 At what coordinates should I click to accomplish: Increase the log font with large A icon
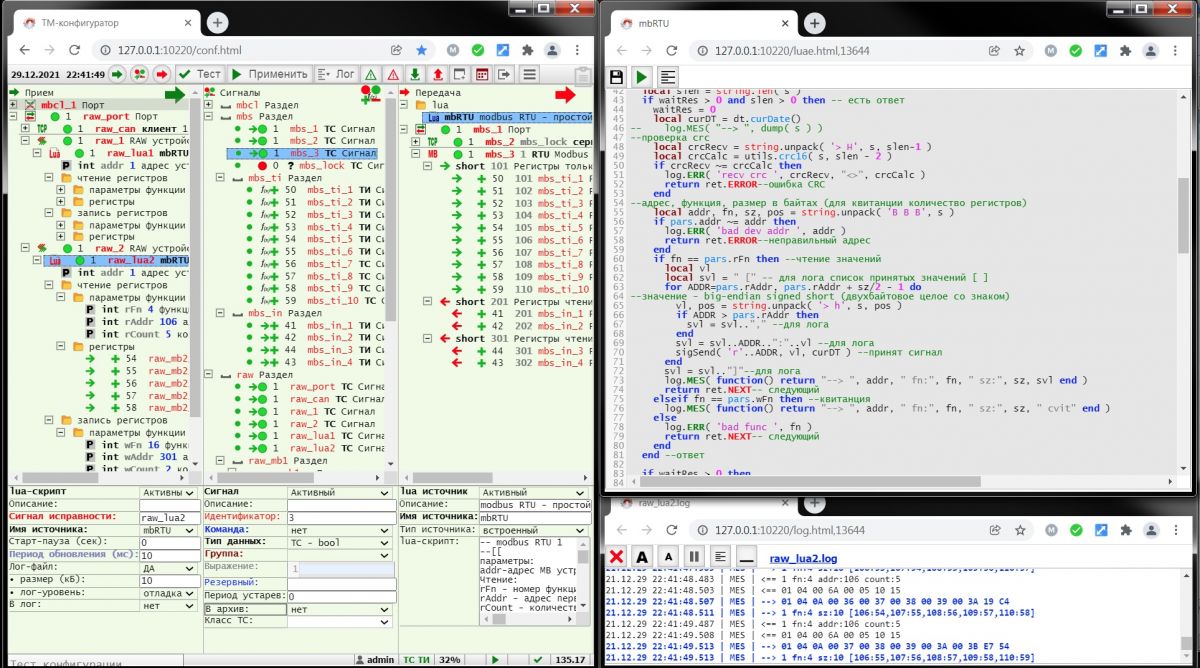tap(642, 556)
